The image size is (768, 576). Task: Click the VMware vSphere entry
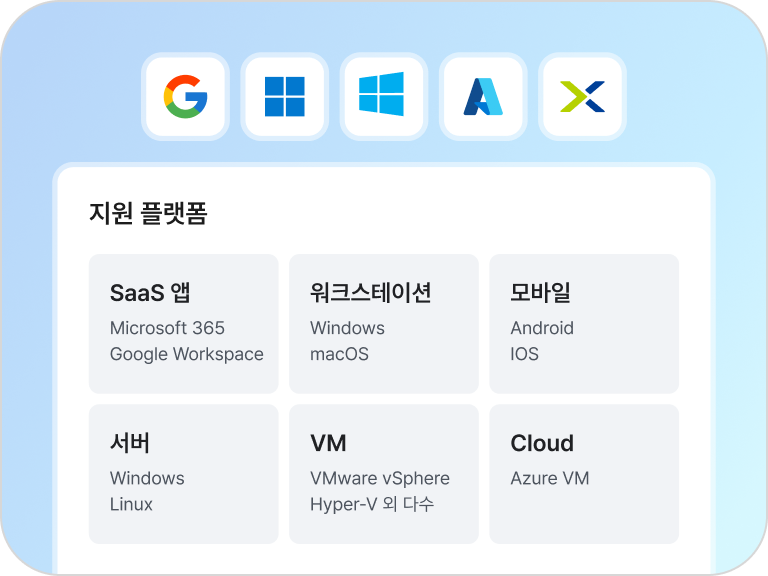[x=380, y=478]
